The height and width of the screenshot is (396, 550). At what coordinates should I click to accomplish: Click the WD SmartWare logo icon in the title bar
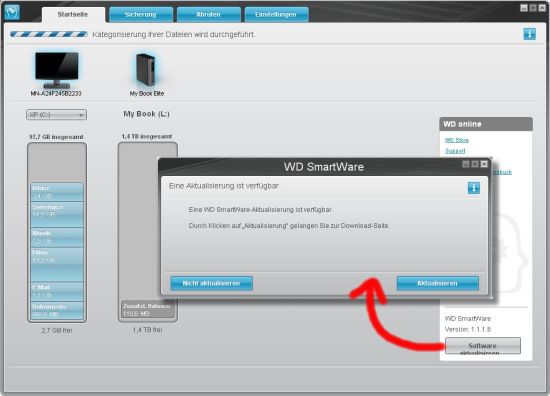[12, 12]
